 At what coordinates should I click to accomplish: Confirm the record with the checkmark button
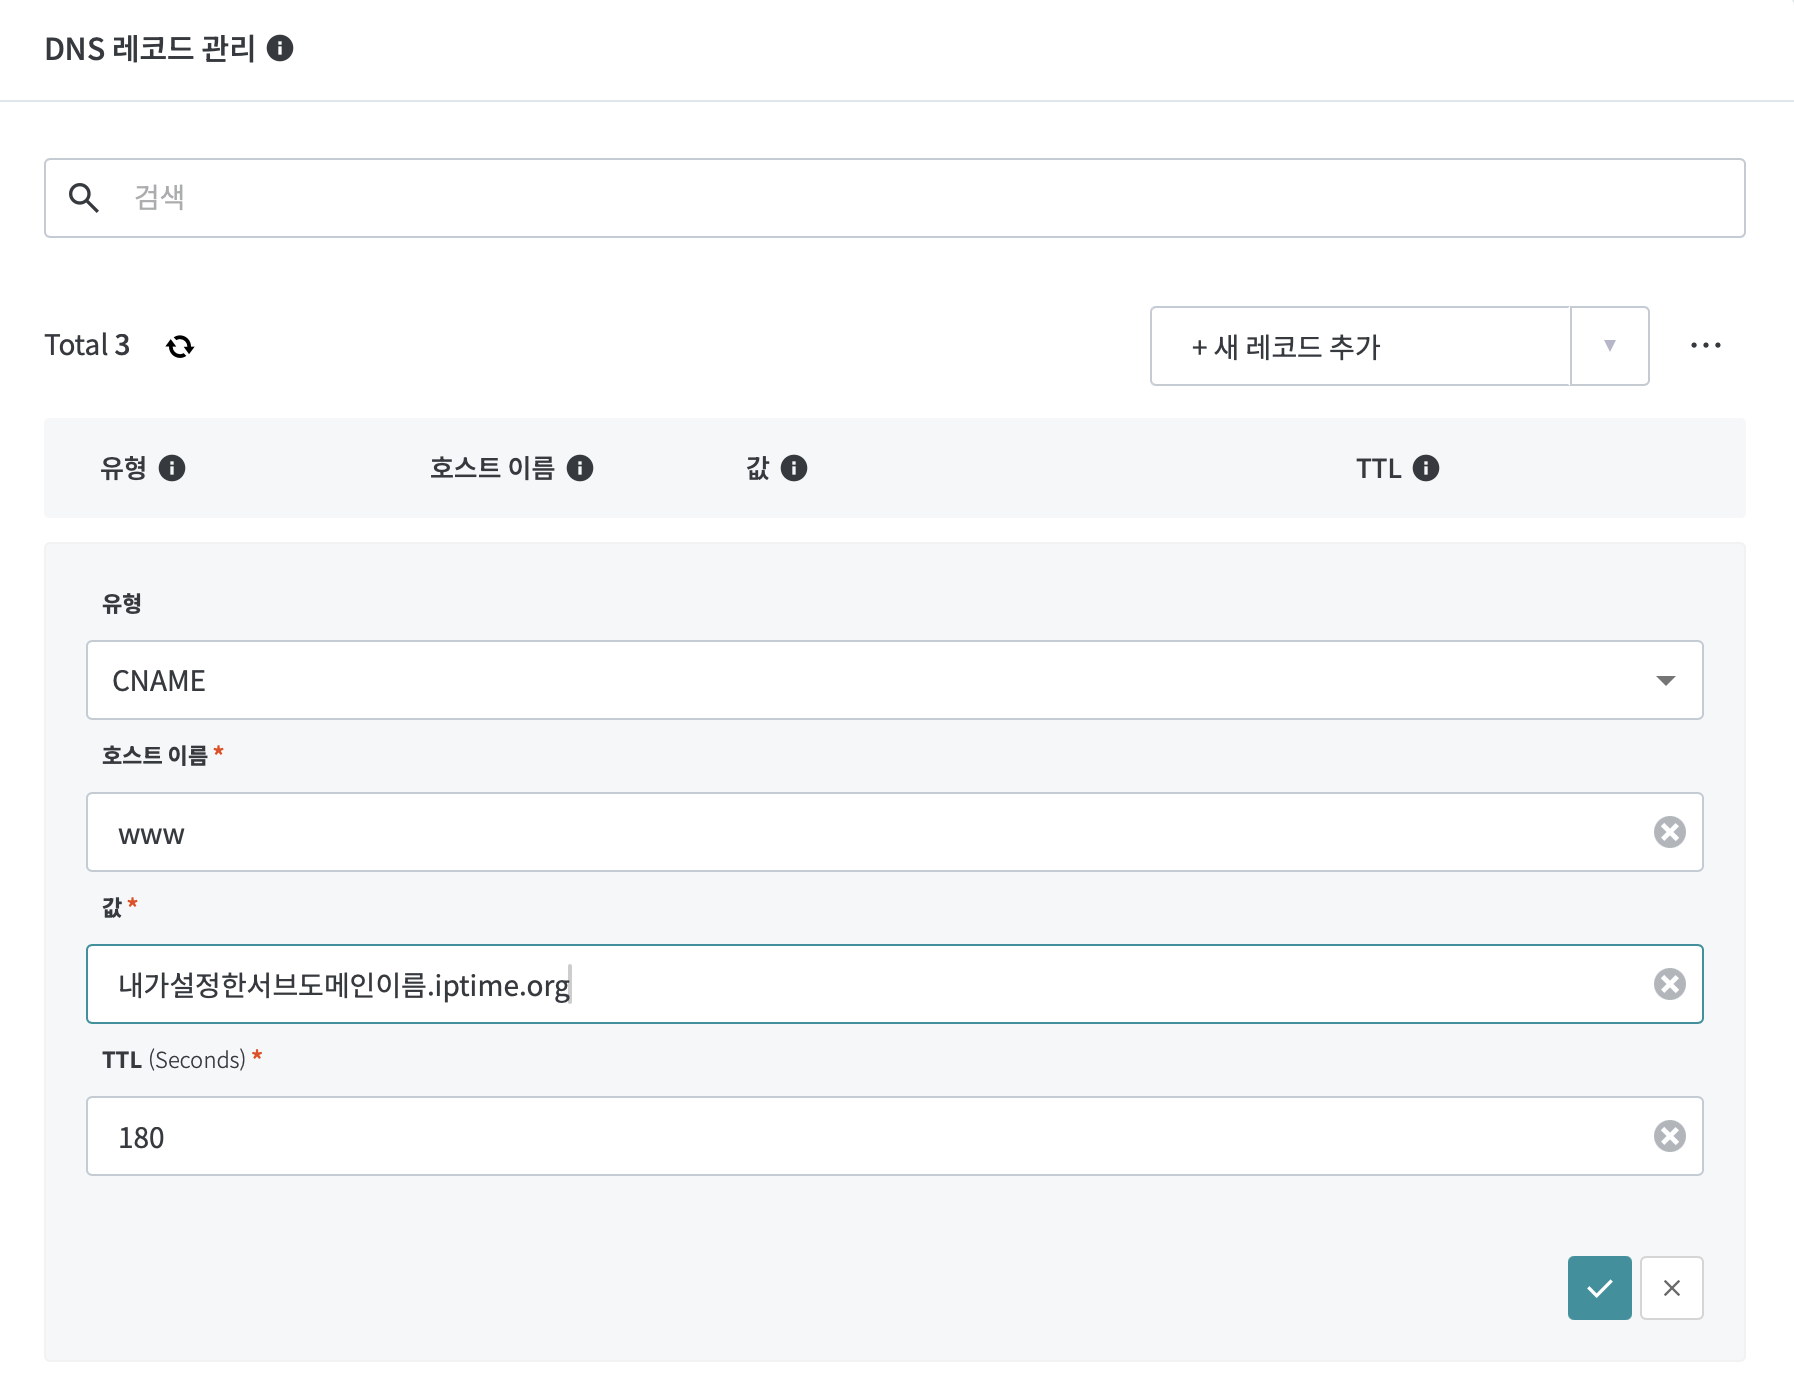pyautogui.click(x=1599, y=1288)
